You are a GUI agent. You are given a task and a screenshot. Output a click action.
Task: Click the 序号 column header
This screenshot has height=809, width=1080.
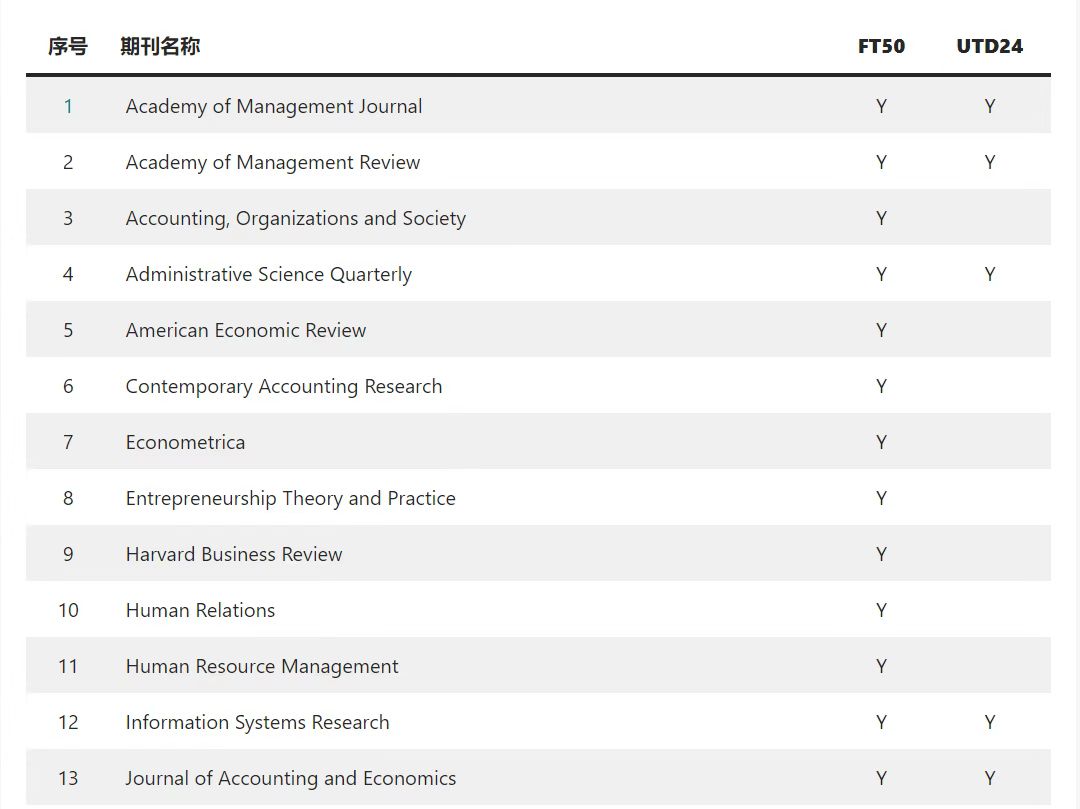point(68,46)
